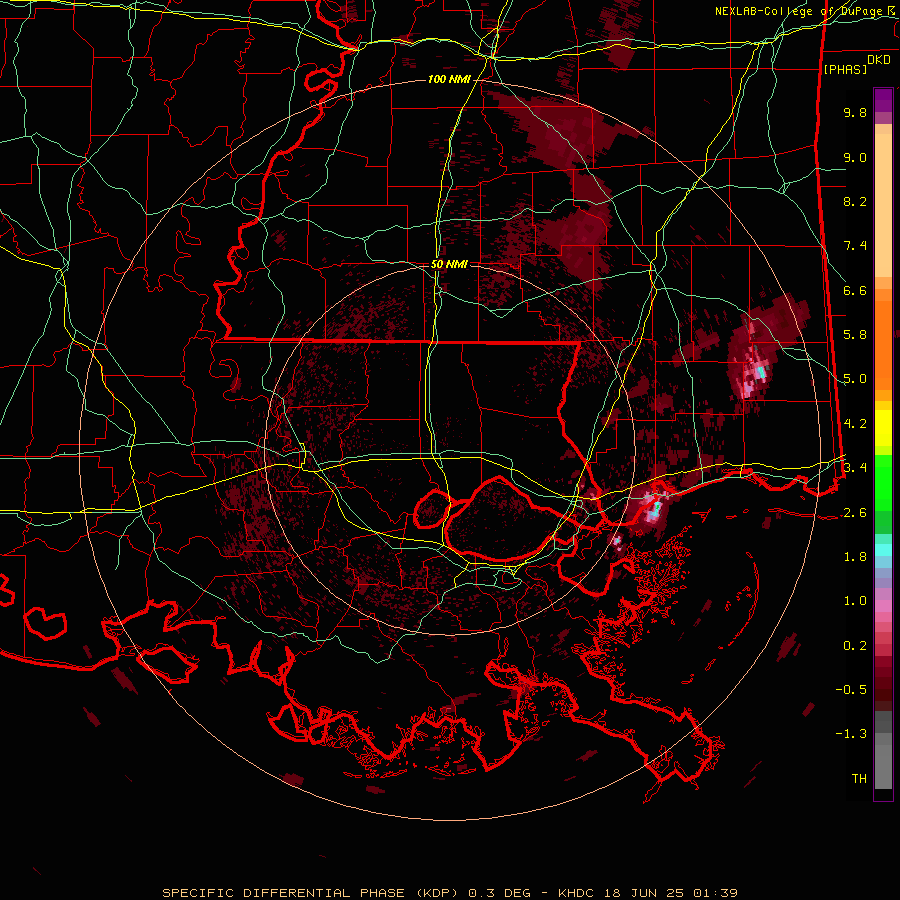Click the 1.8 scale value
Viewport: 900px width, 900px height.
[x=855, y=557]
